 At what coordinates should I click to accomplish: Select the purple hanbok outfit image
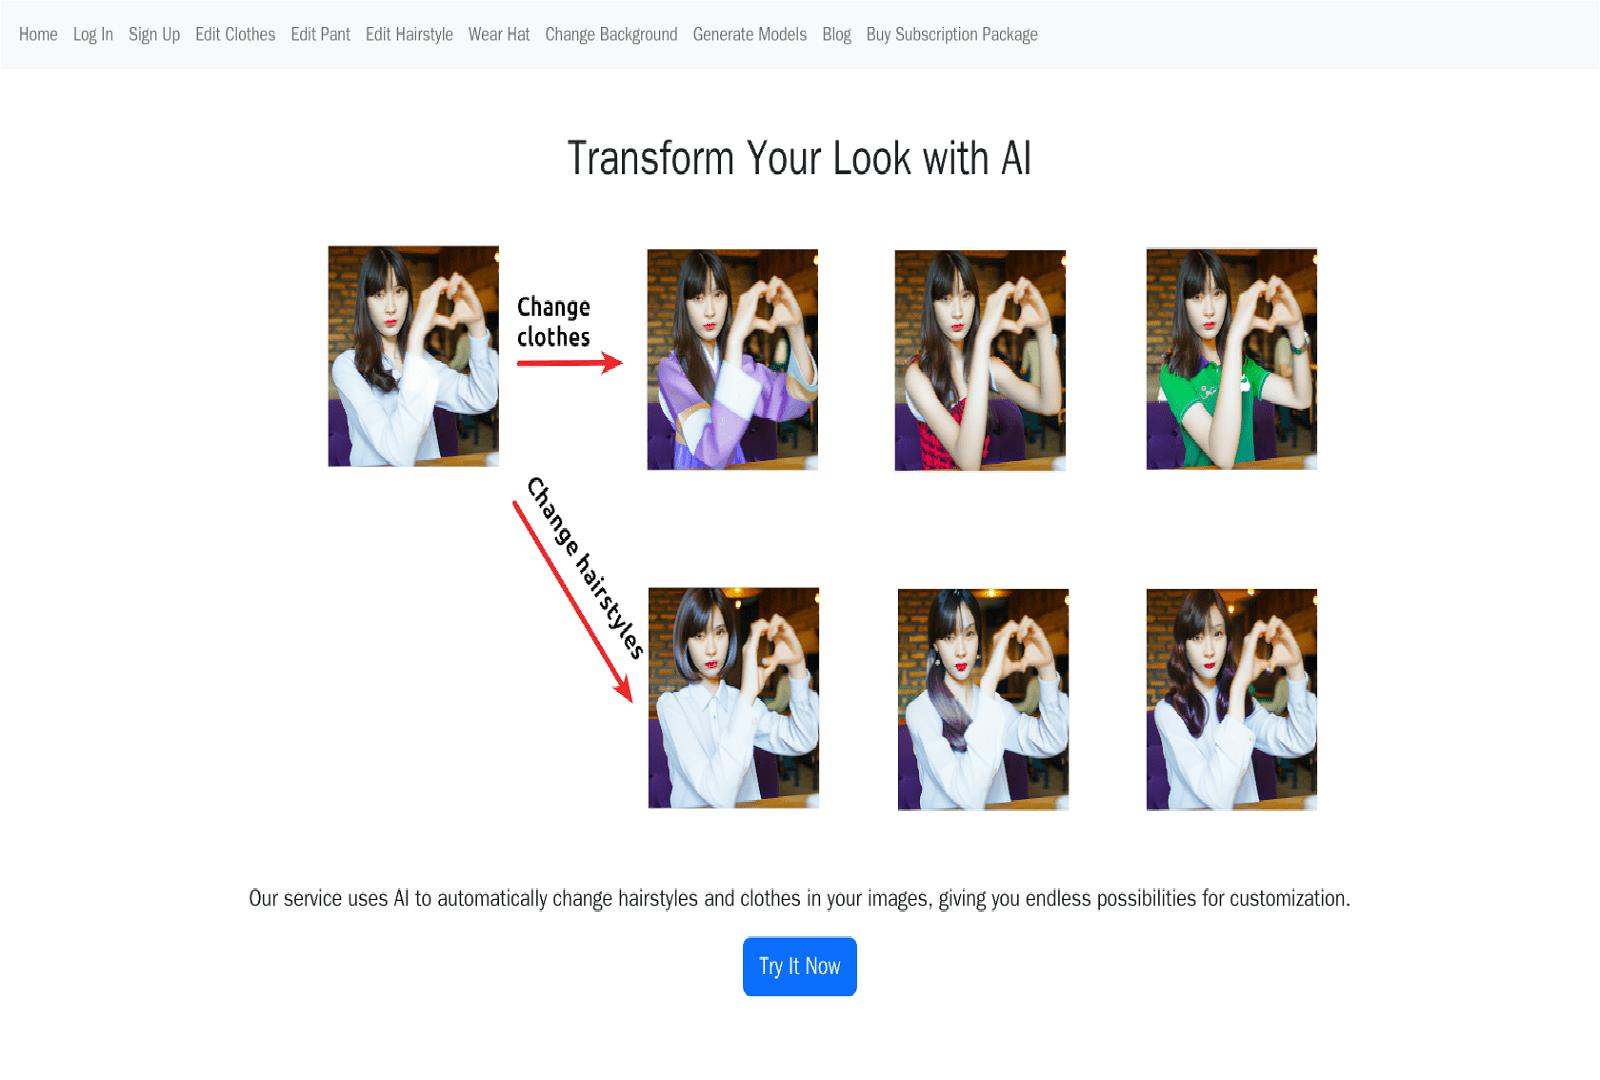click(732, 359)
